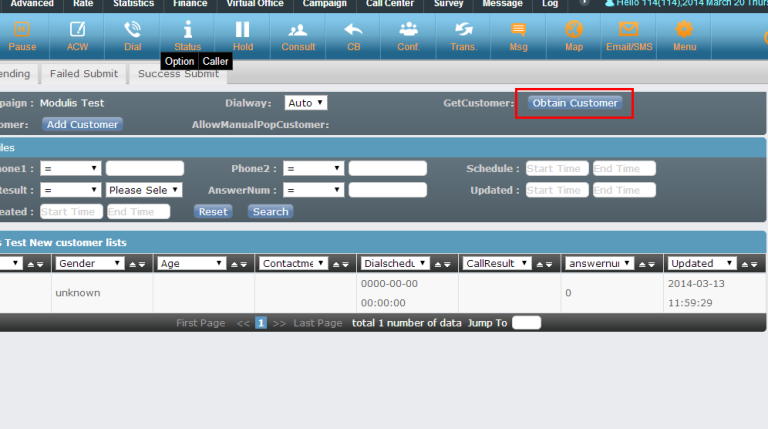Click the Hold call icon
The height and width of the screenshot is (429, 768).
tap(242, 30)
